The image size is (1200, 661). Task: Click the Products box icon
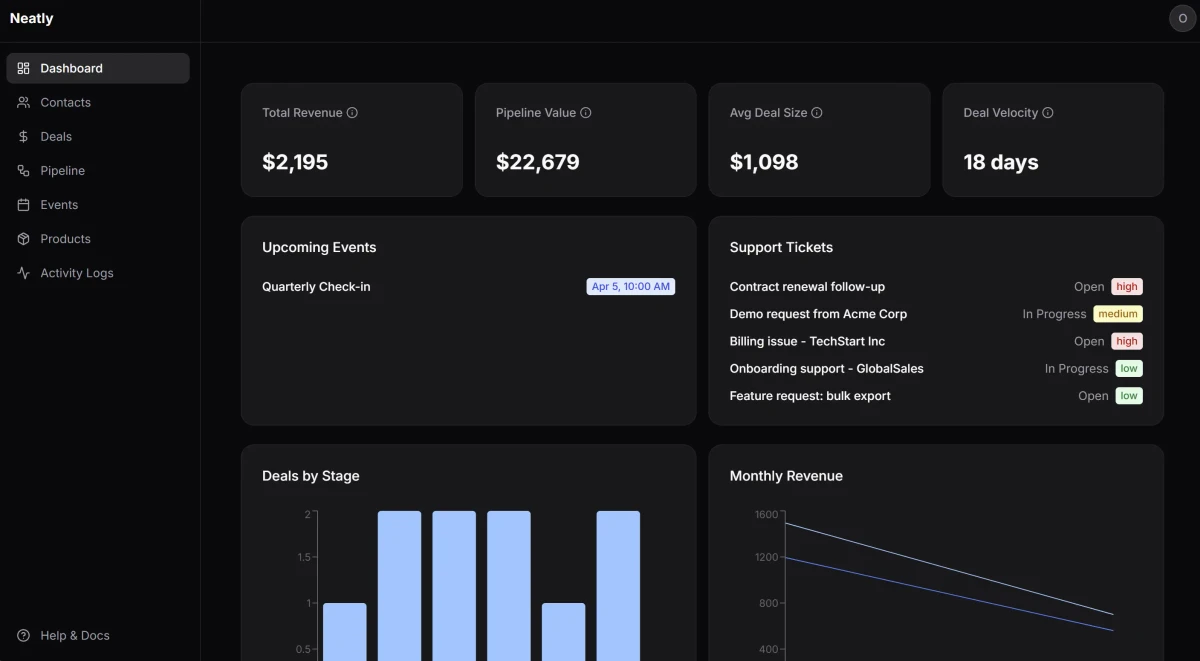point(23,238)
